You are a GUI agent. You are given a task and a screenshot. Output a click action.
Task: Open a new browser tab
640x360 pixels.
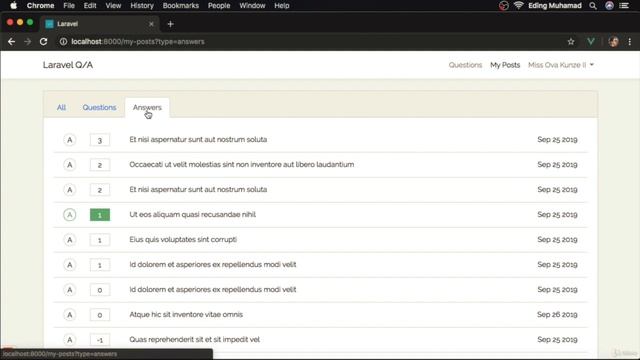pos(170,24)
